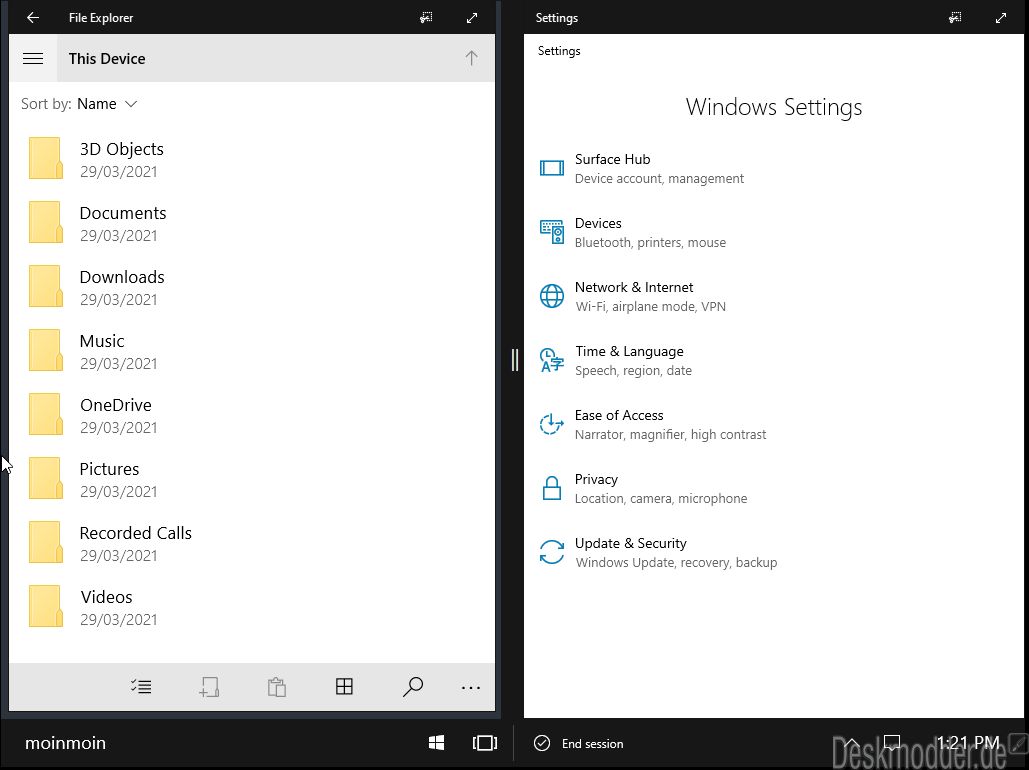Open the Pictures folder icon
This screenshot has height=770, width=1029.
(45, 478)
